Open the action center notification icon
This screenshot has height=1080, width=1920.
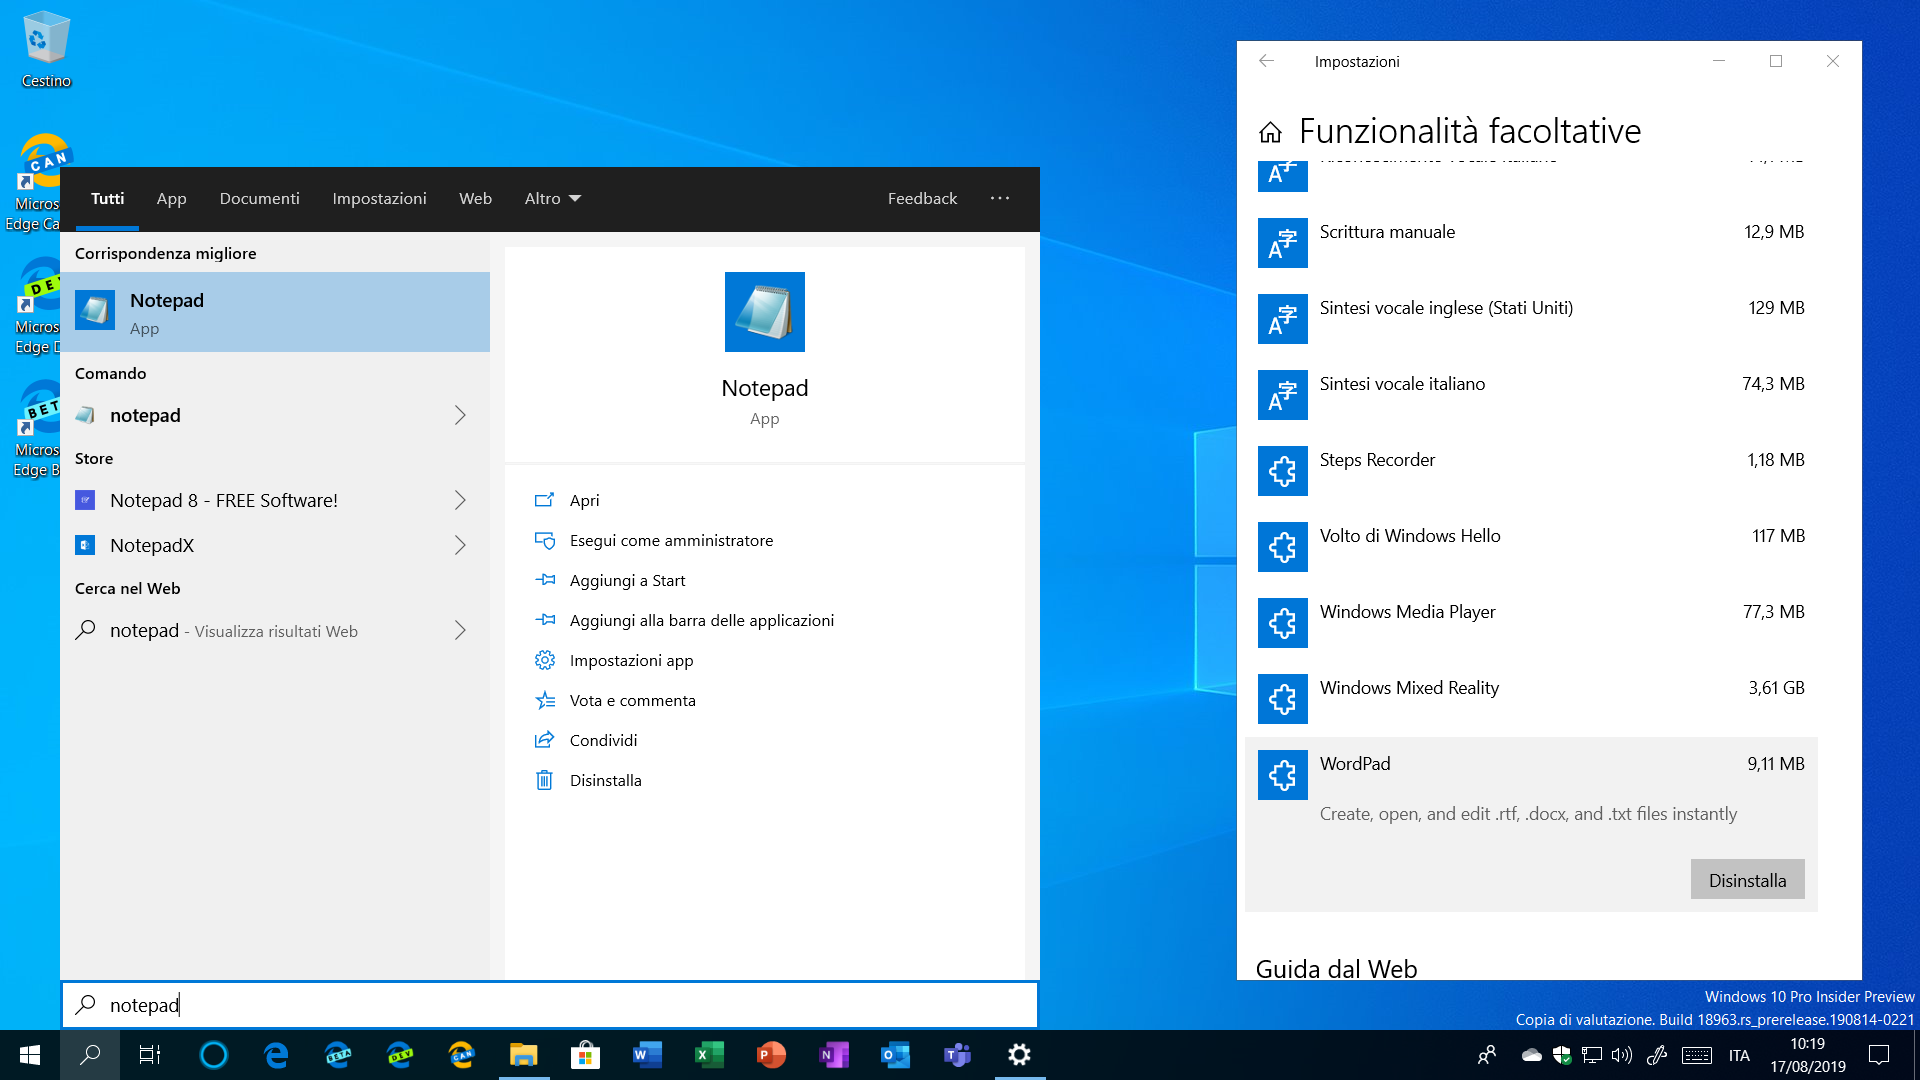point(1879,1055)
